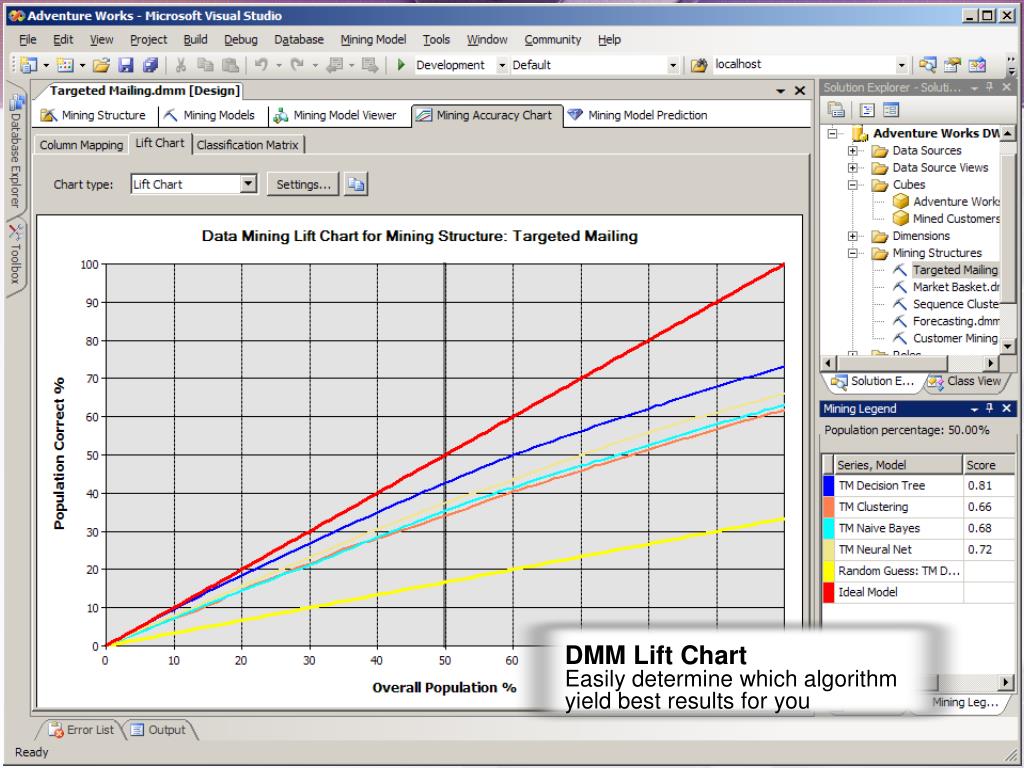Open the Chart type dropdown

point(248,184)
